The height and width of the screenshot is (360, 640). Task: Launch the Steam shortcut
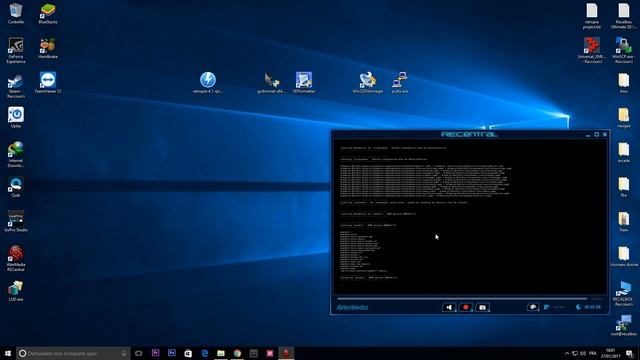point(16,85)
